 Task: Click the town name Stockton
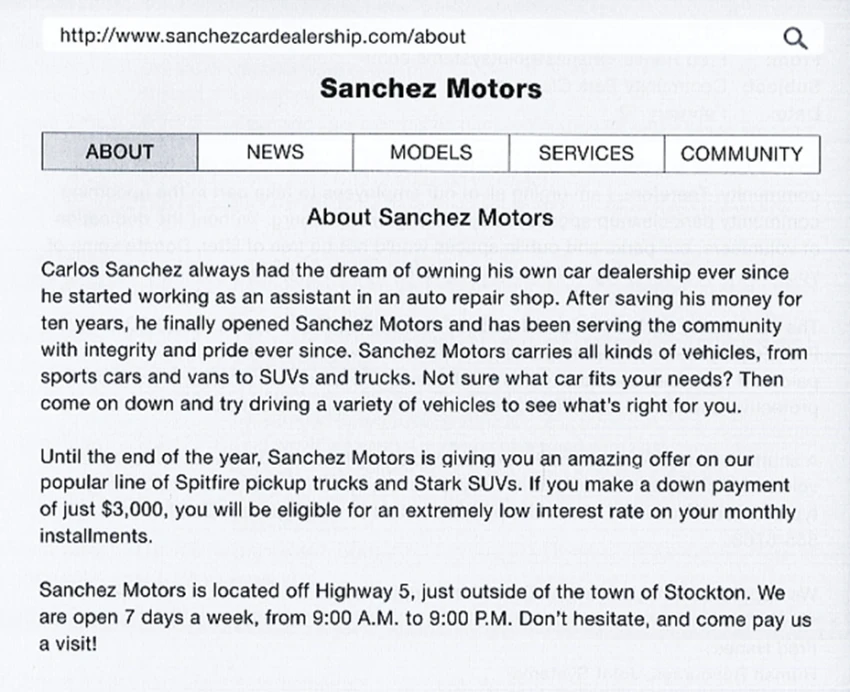click(x=707, y=592)
